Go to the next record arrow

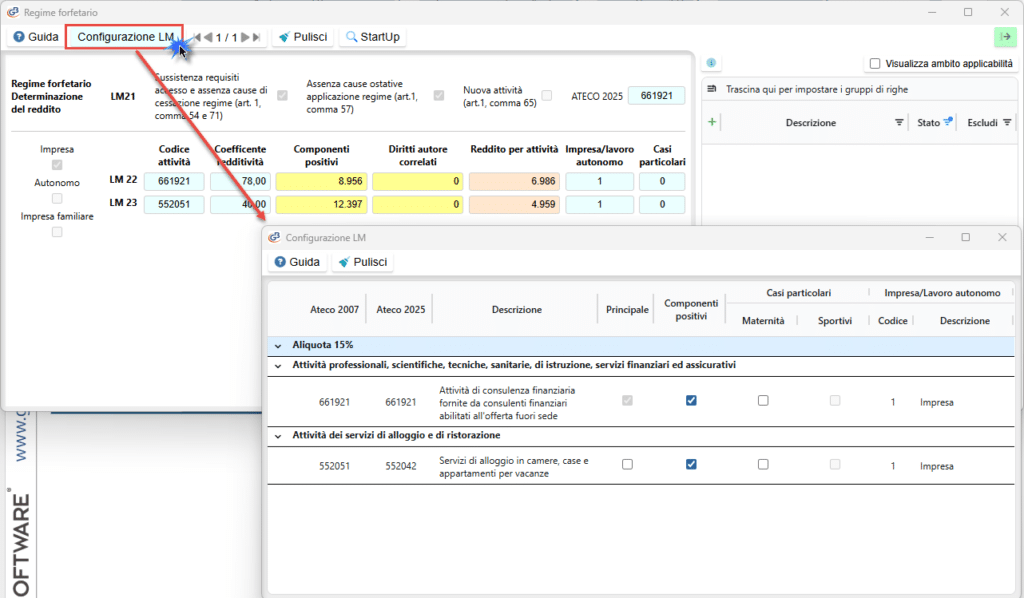tap(245, 37)
